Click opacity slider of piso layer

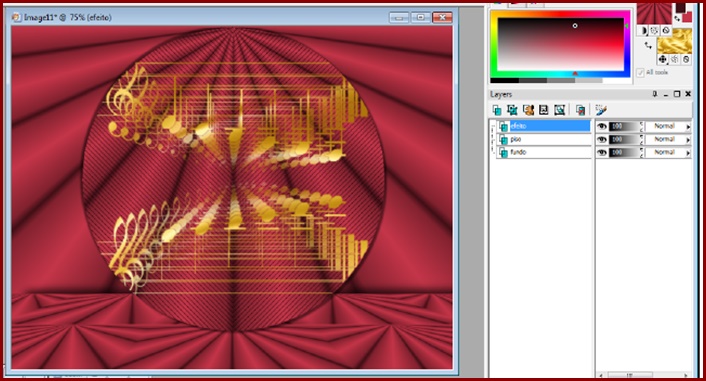pos(625,140)
